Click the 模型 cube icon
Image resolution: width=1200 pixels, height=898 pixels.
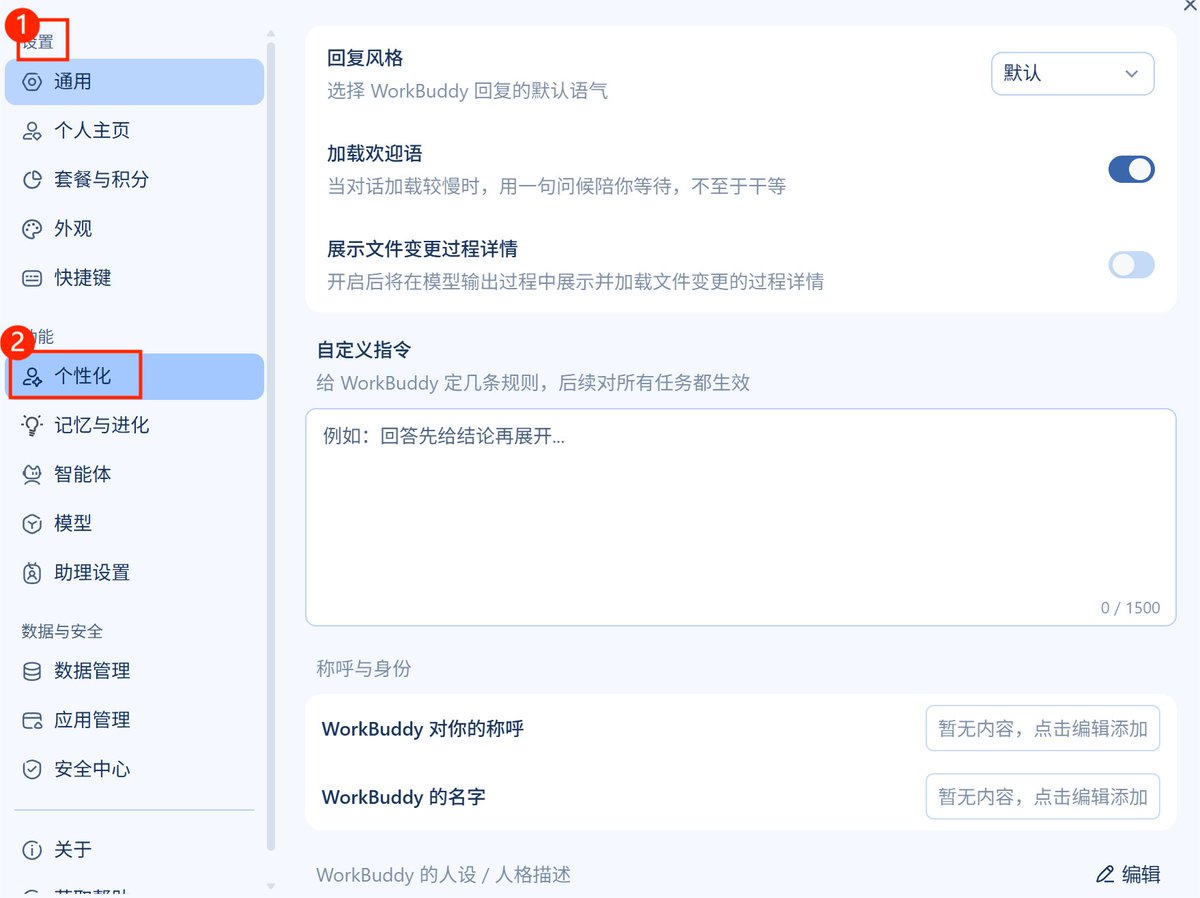pyautogui.click(x=32, y=524)
